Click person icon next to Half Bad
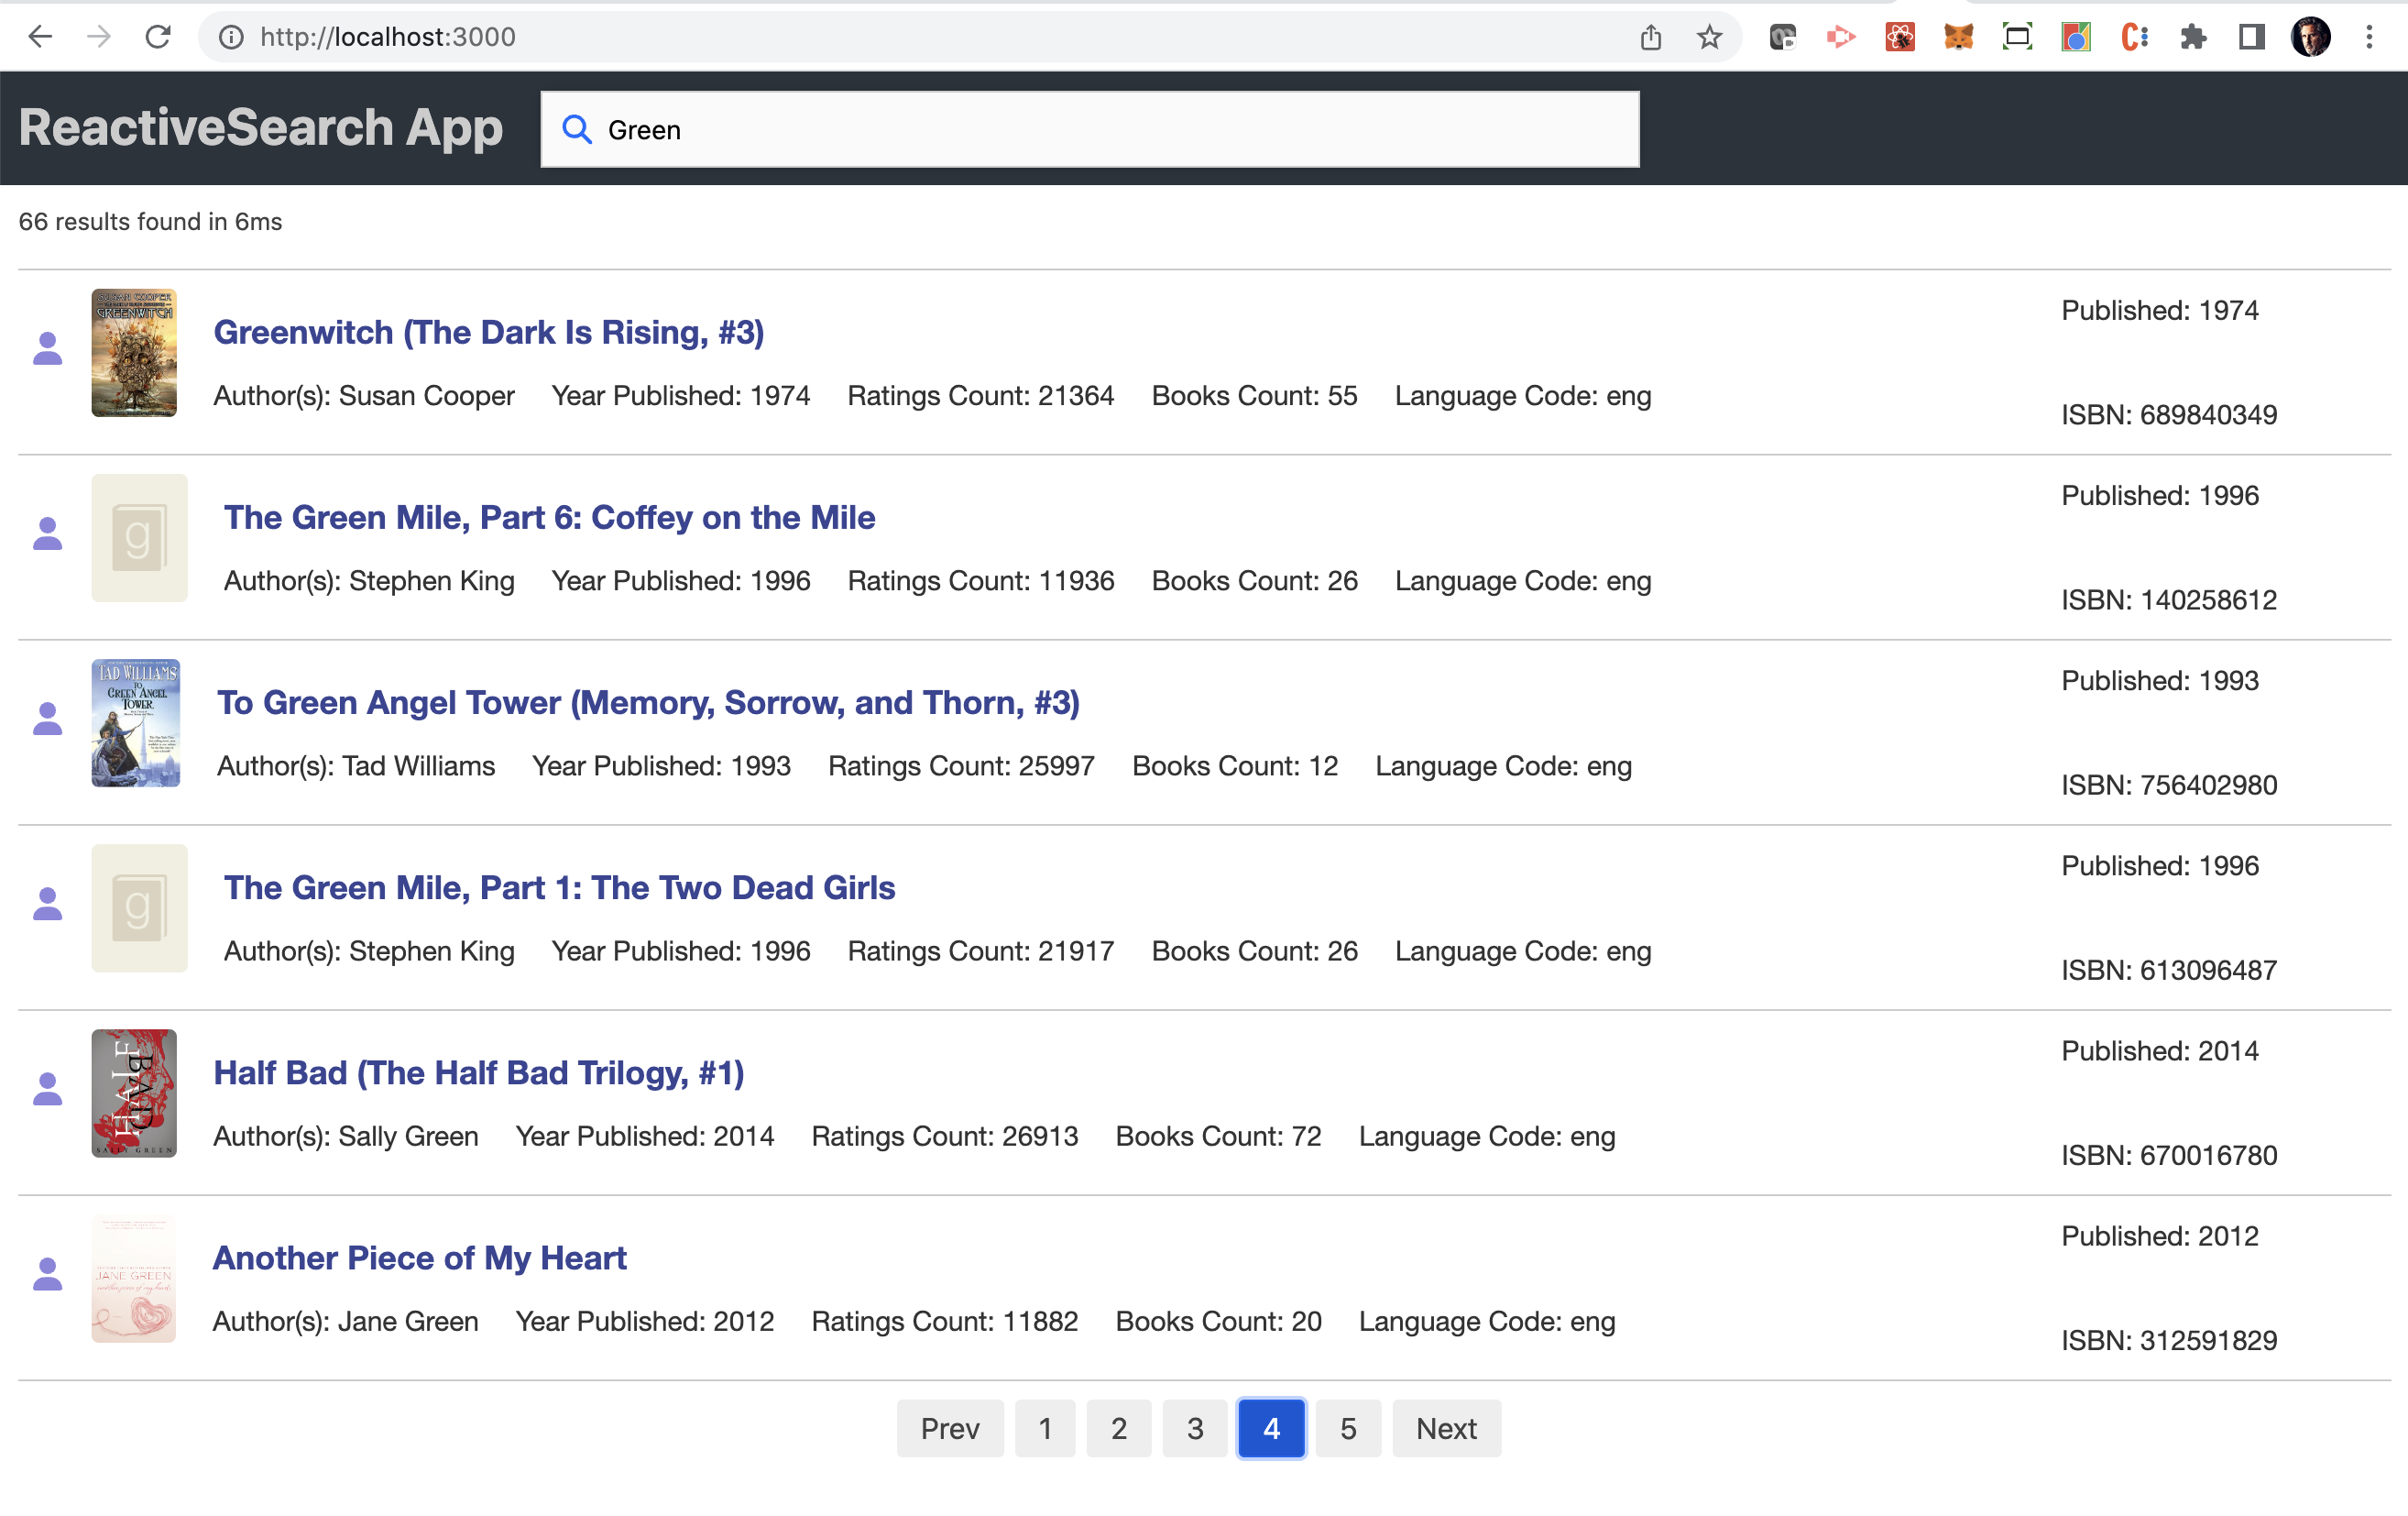 pyautogui.click(x=47, y=1089)
